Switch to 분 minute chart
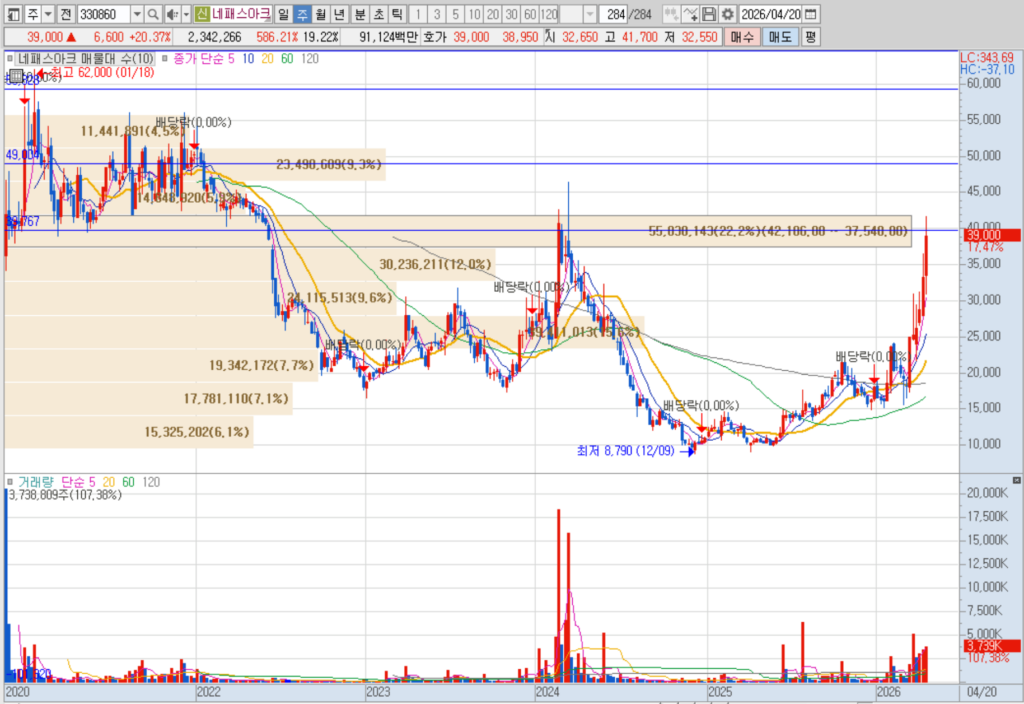This screenshot has height=704, width=1024. point(360,14)
